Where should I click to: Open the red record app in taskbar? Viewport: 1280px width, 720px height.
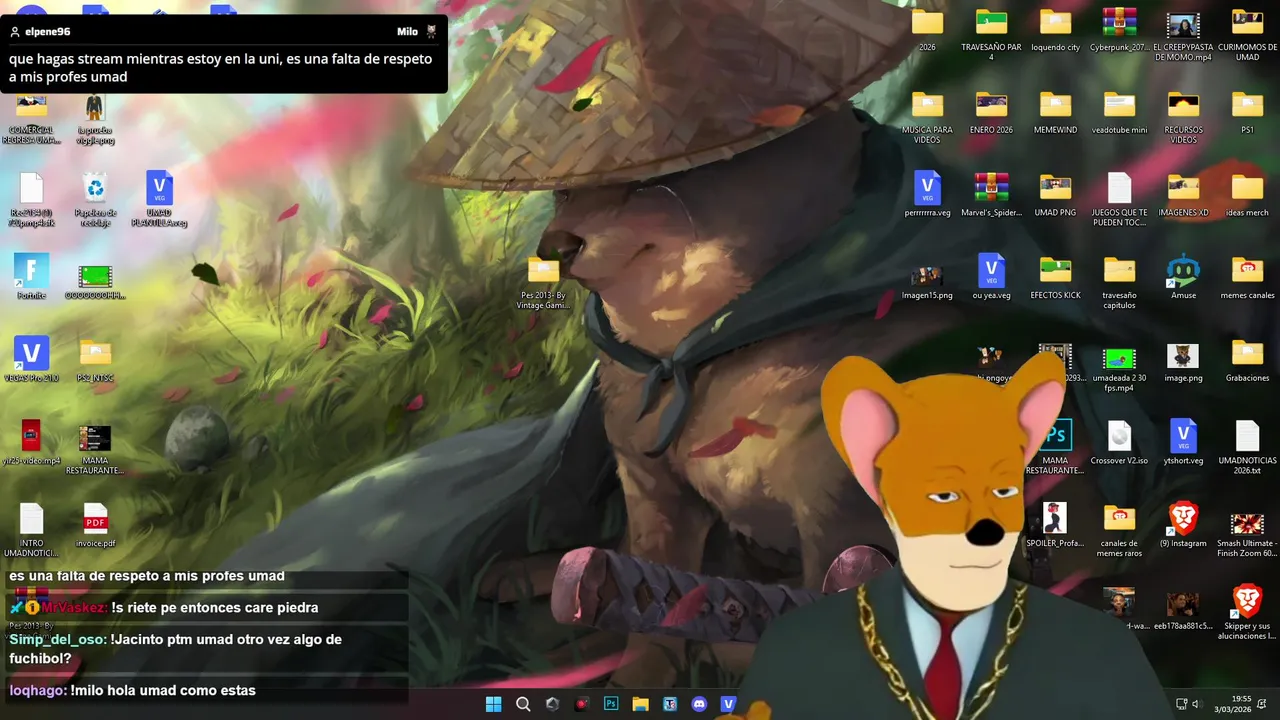582,704
